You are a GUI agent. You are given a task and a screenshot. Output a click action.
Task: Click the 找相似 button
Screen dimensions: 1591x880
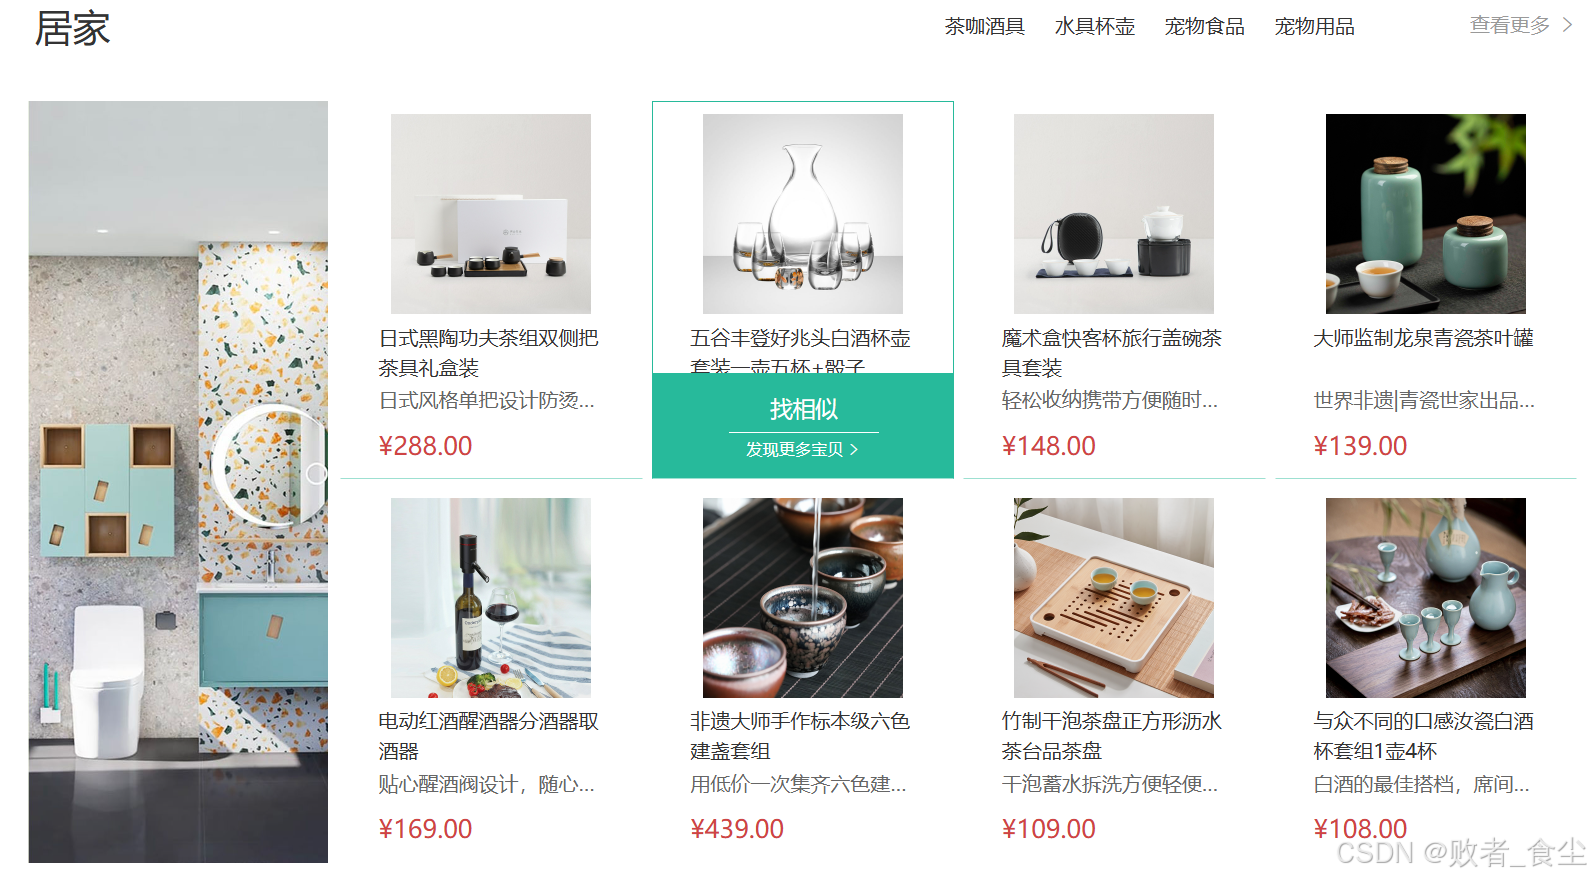[803, 409]
